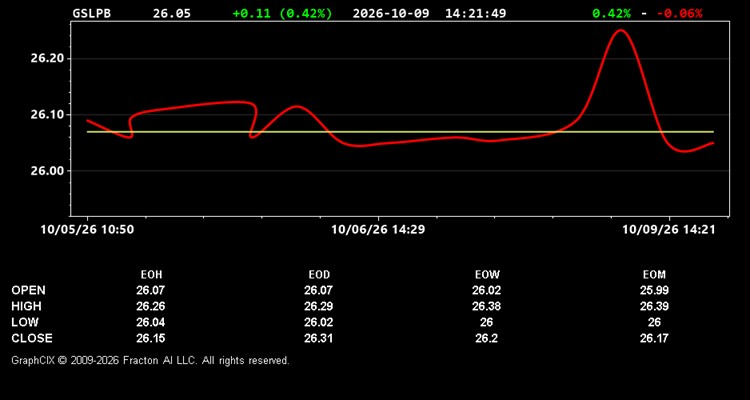Click the LOW row label
Viewport: 750px width, 400px height.
(25, 322)
